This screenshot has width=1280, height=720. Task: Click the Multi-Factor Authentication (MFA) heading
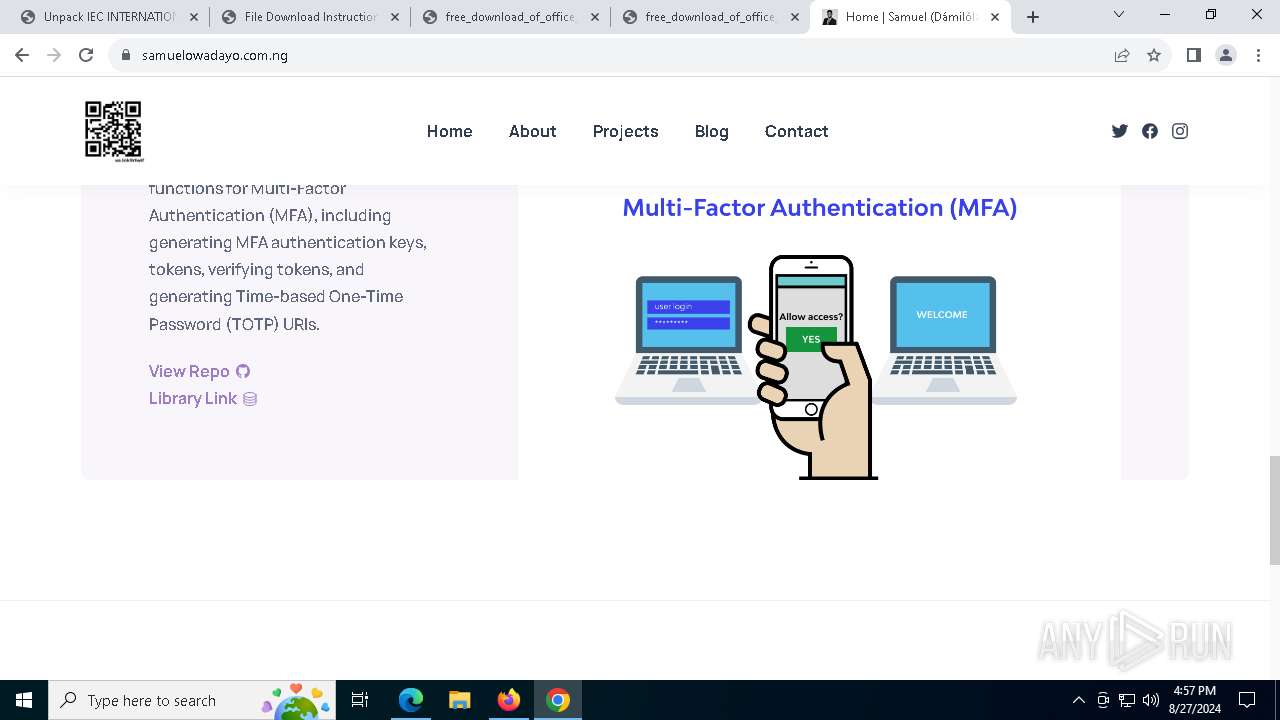coord(819,207)
